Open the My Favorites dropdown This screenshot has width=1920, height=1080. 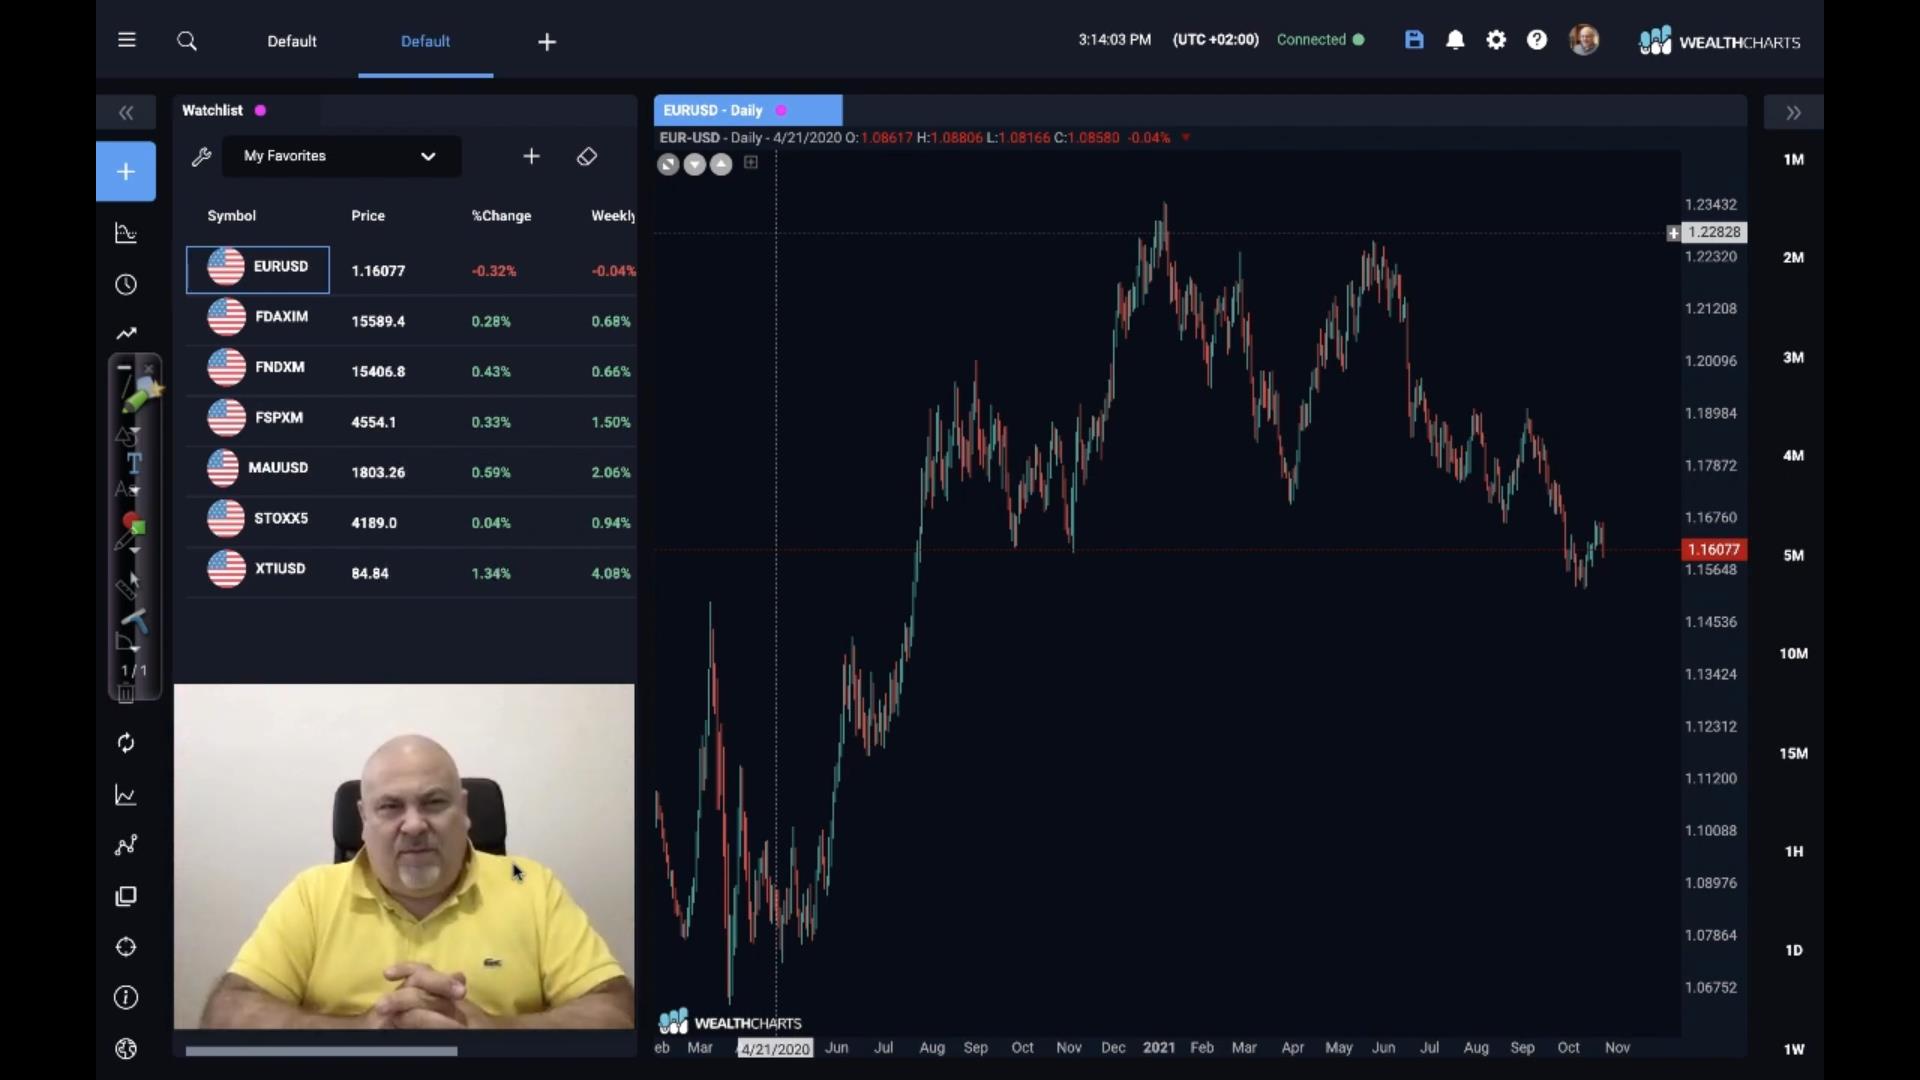point(341,156)
